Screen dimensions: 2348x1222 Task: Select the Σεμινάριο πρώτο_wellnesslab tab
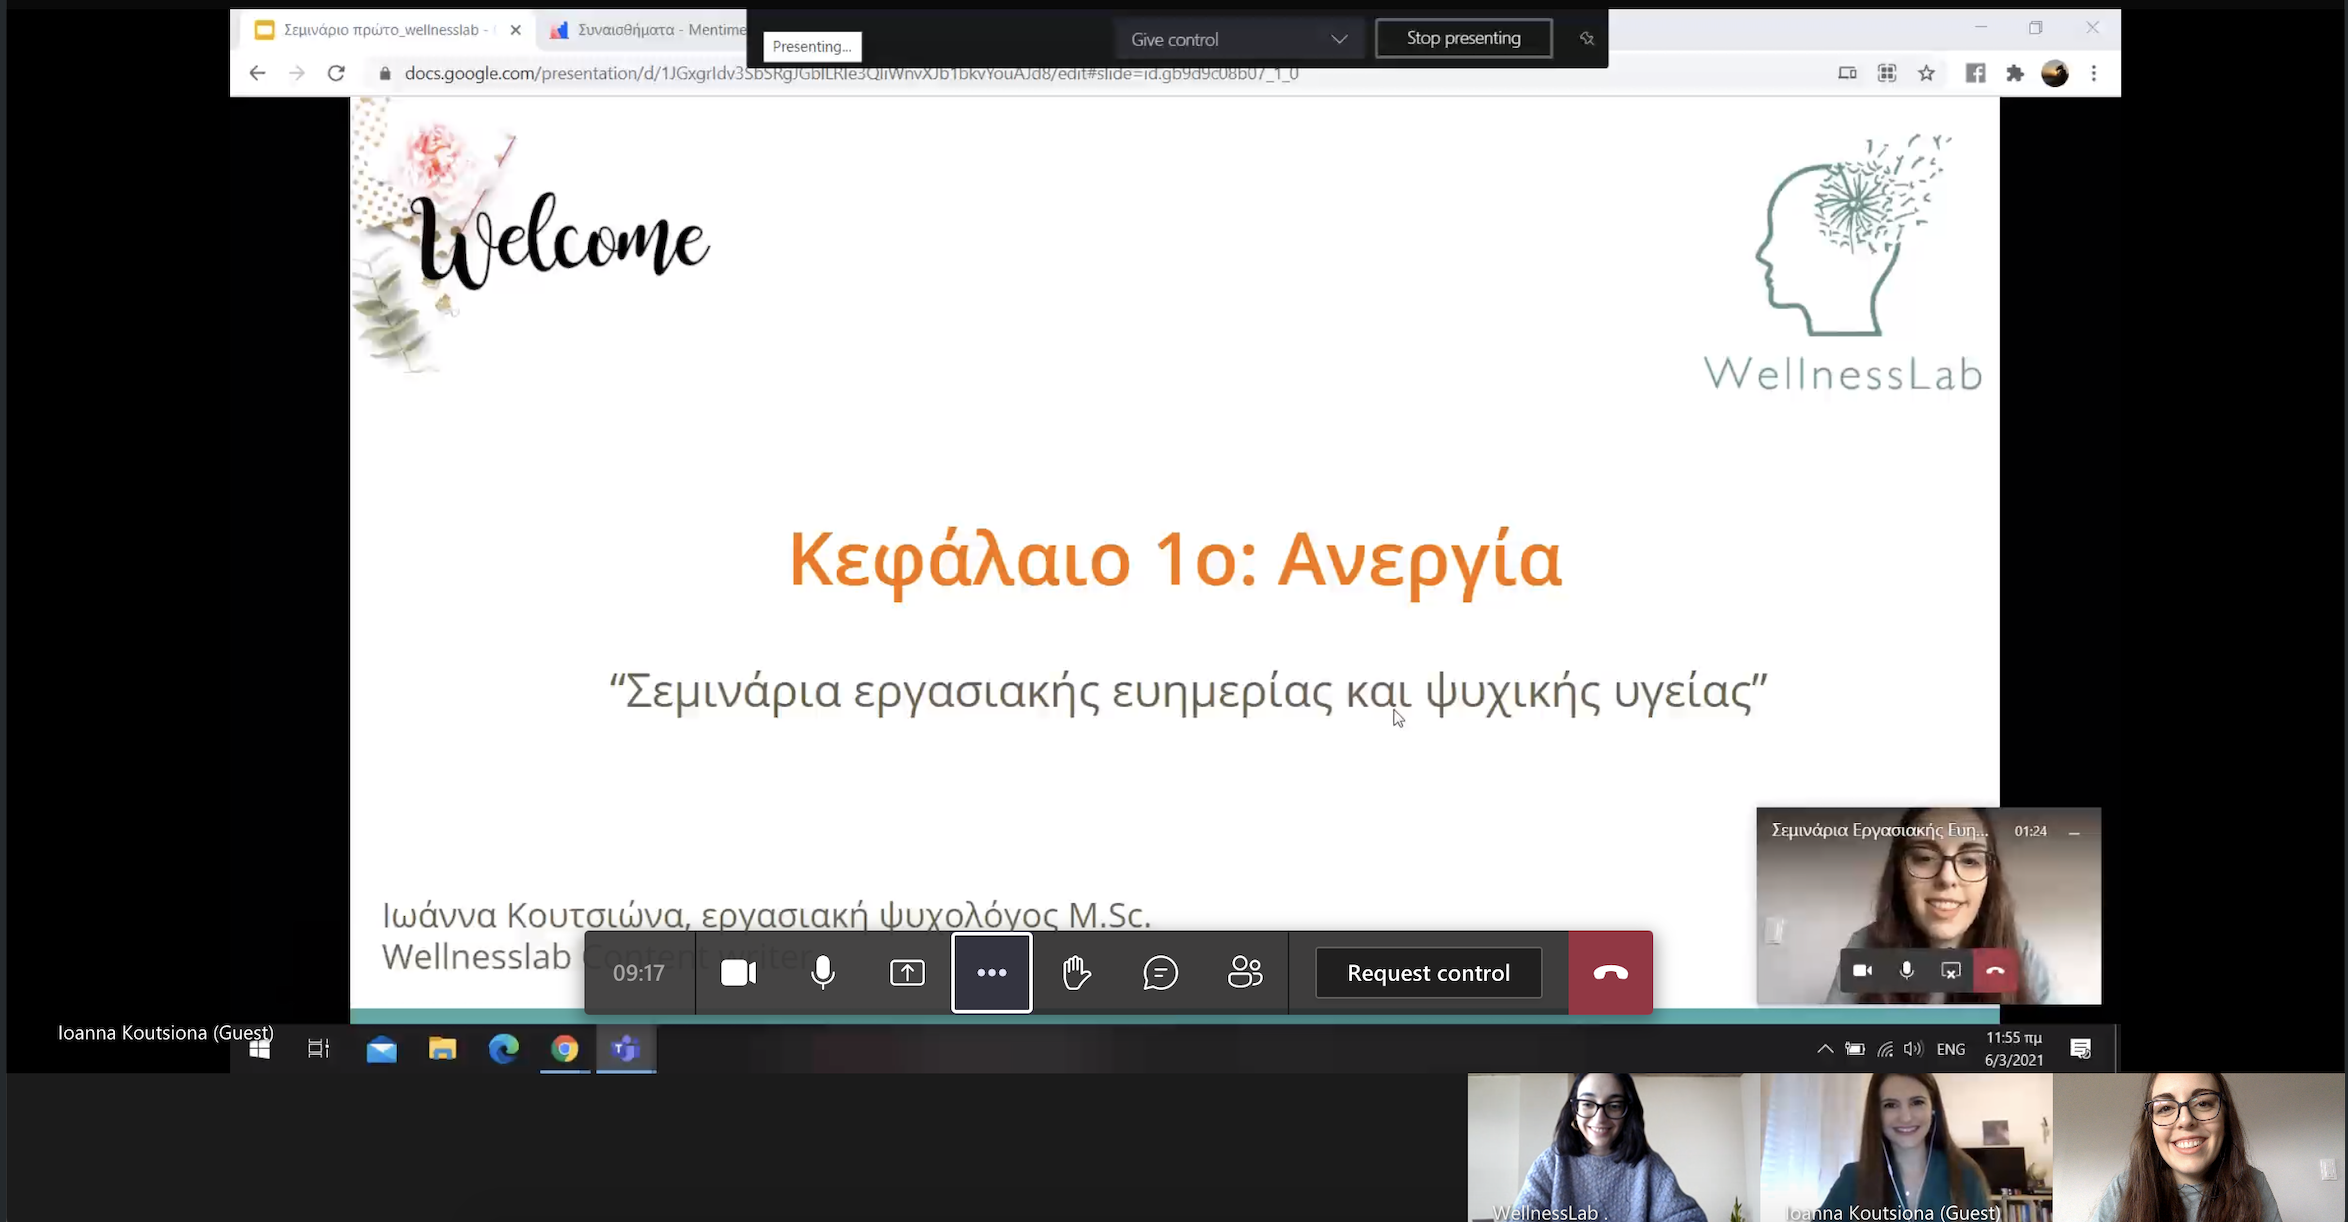pos(386,30)
